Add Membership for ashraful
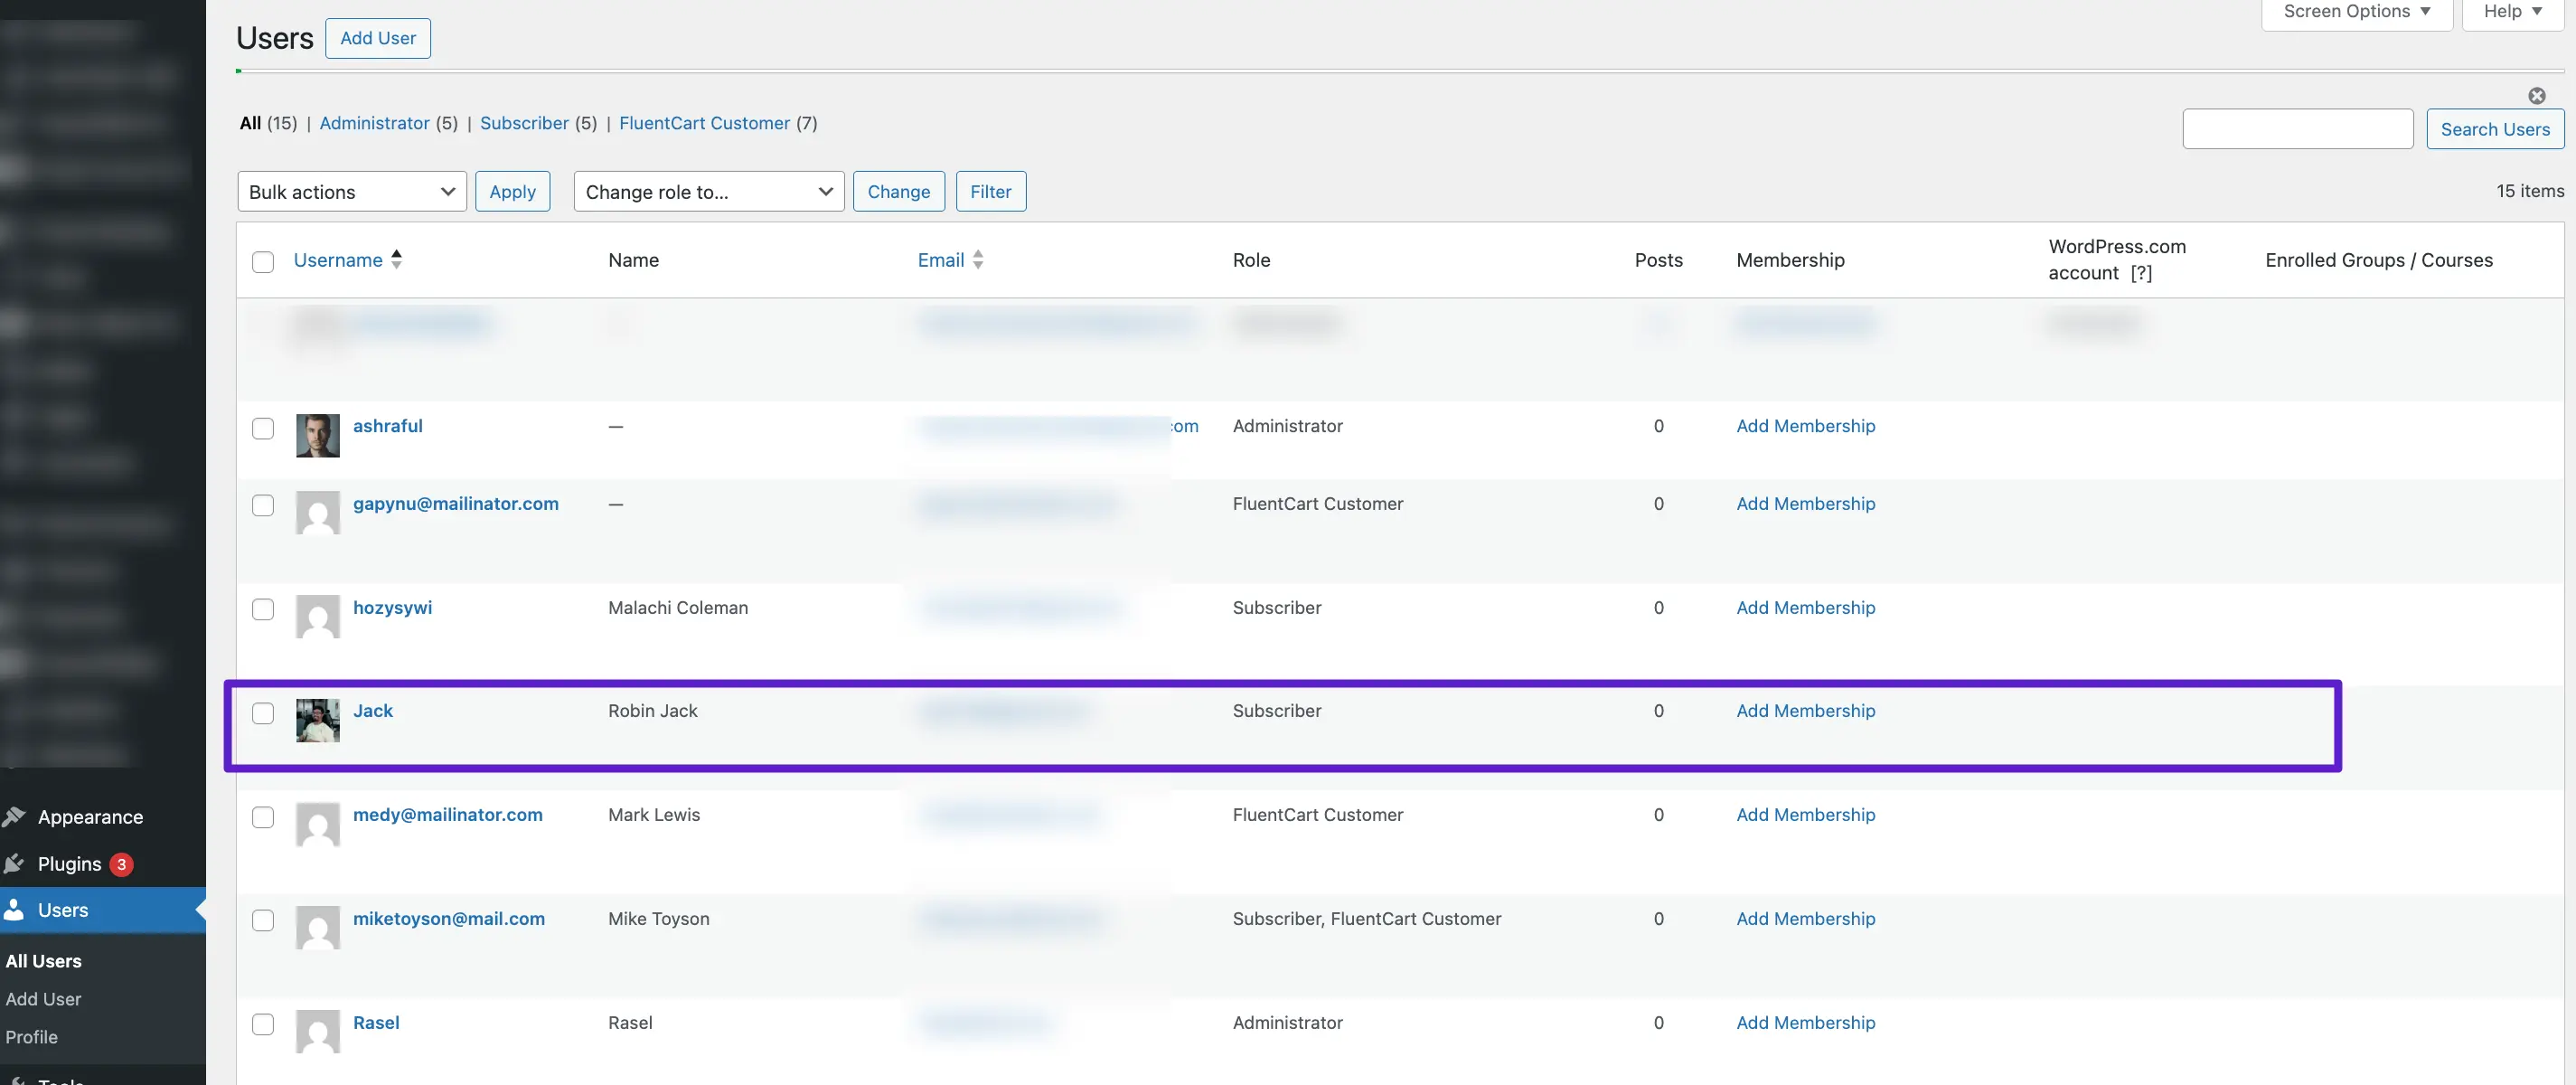The height and width of the screenshot is (1085, 2576). click(x=1805, y=426)
